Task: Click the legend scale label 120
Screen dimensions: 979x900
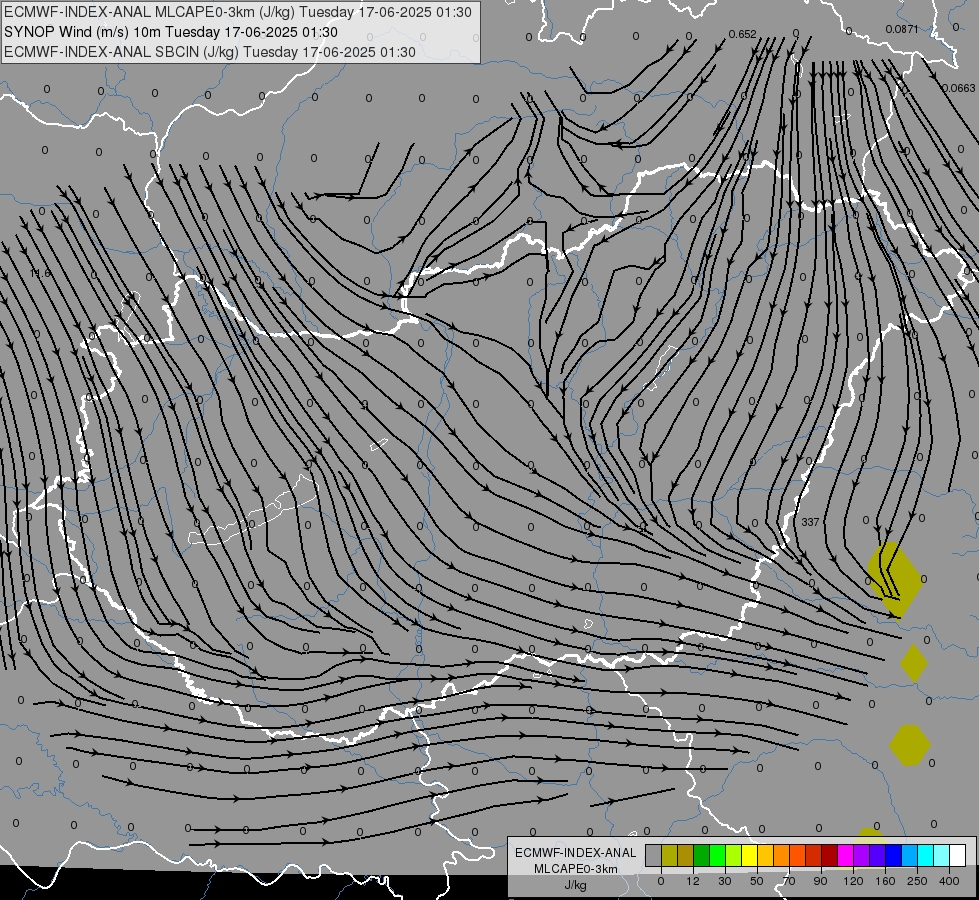Action: (x=854, y=881)
